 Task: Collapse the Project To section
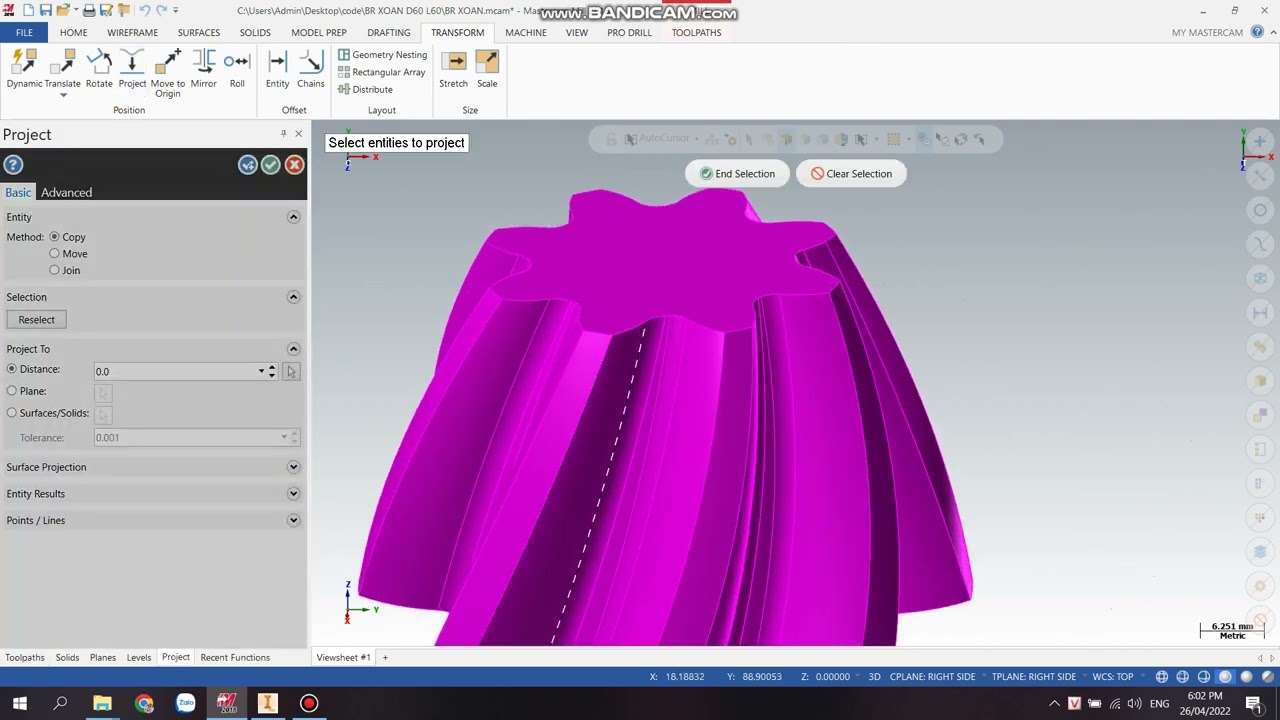coord(293,349)
